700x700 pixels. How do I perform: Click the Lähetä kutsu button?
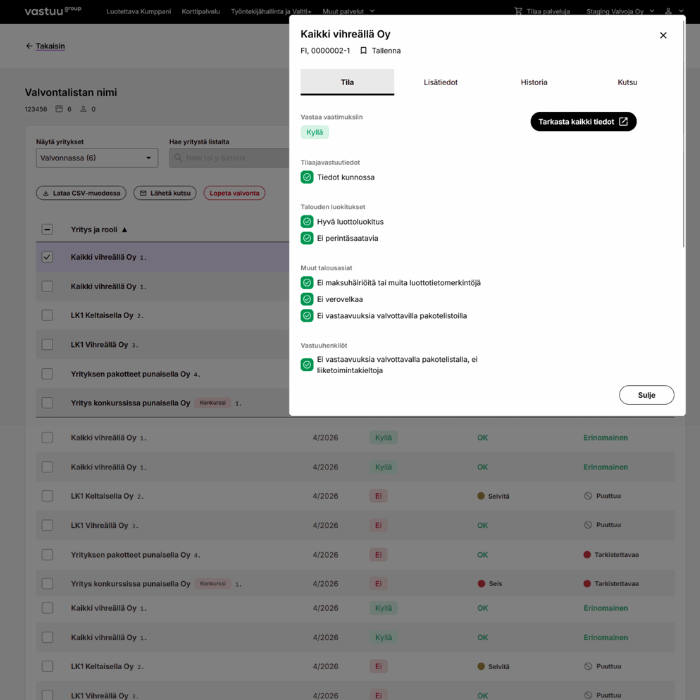pyautogui.click(x=165, y=193)
